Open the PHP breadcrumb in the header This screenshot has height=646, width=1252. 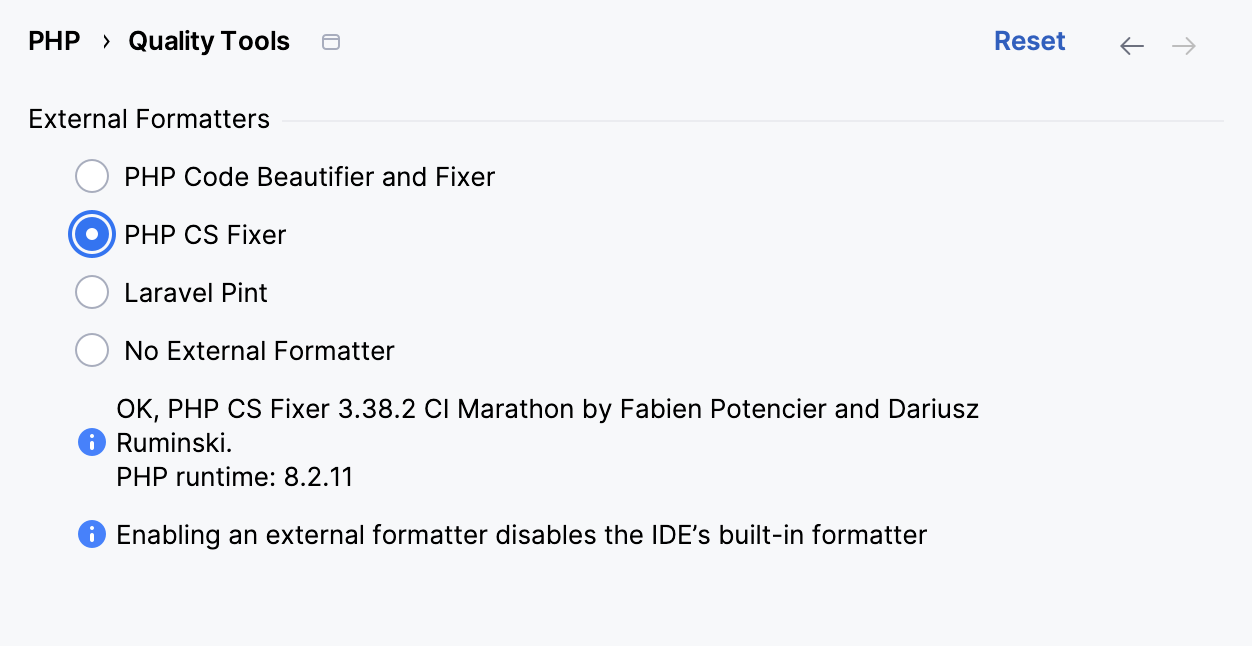[x=55, y=40]
